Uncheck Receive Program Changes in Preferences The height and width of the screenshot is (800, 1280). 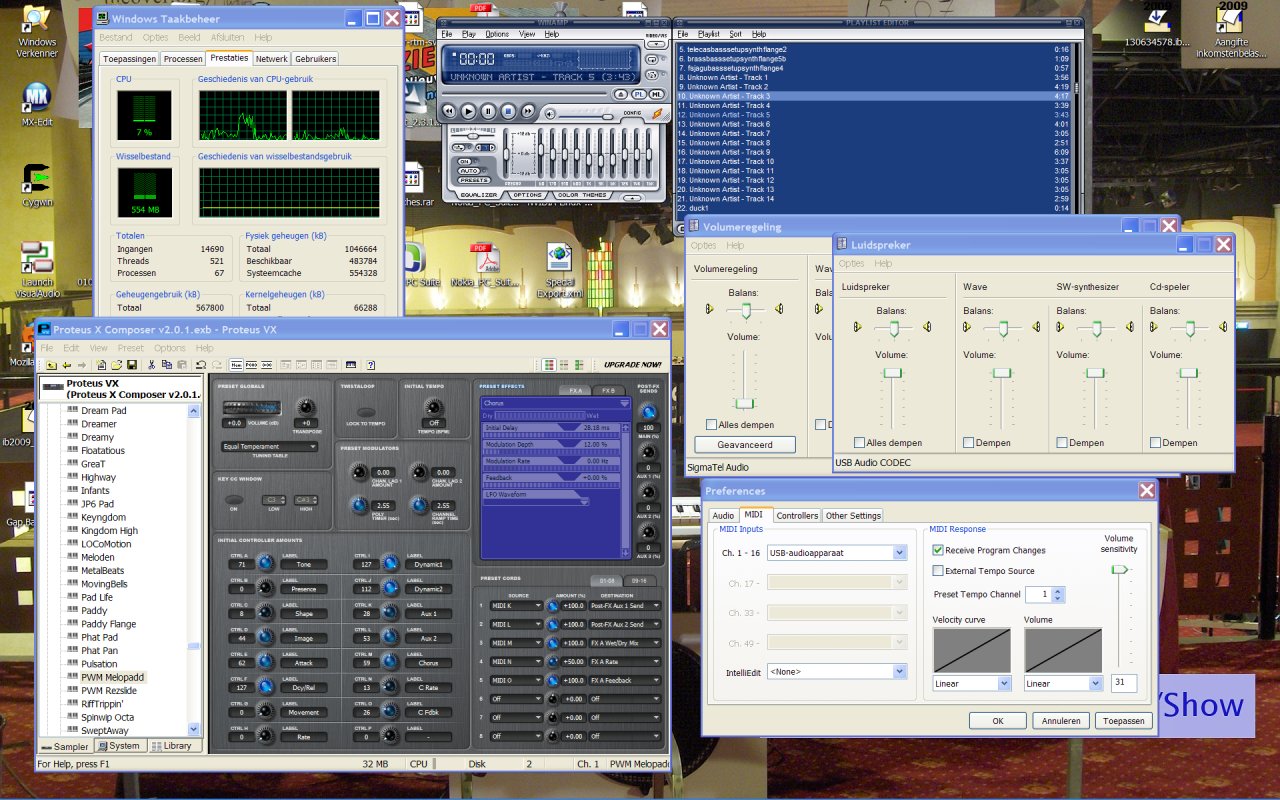[938, 550]
